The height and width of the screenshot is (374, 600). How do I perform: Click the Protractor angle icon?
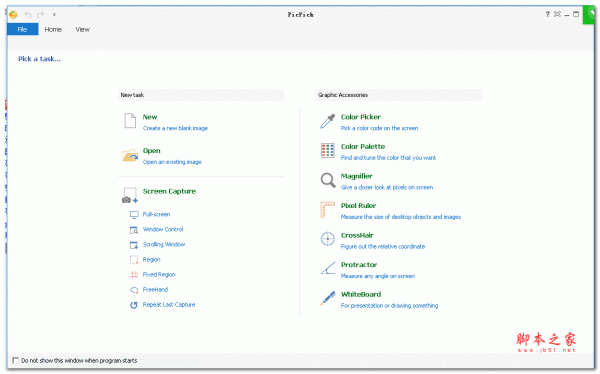pos(328,268)
